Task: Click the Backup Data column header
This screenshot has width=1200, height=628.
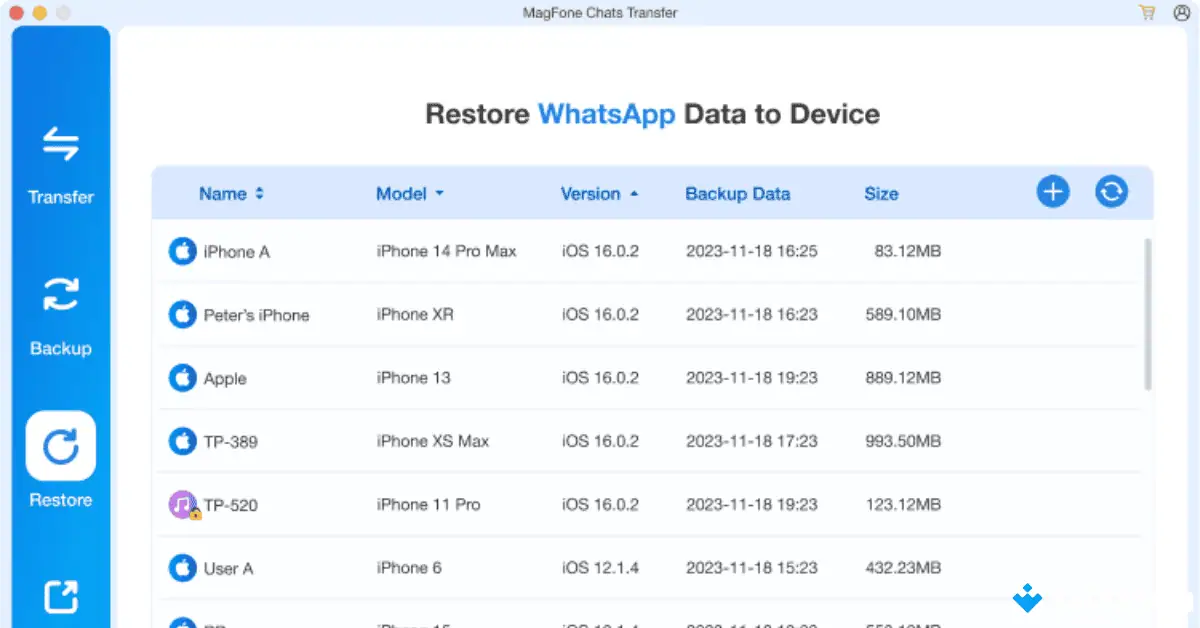Action: pyautogui.click(x=737, y=194)
